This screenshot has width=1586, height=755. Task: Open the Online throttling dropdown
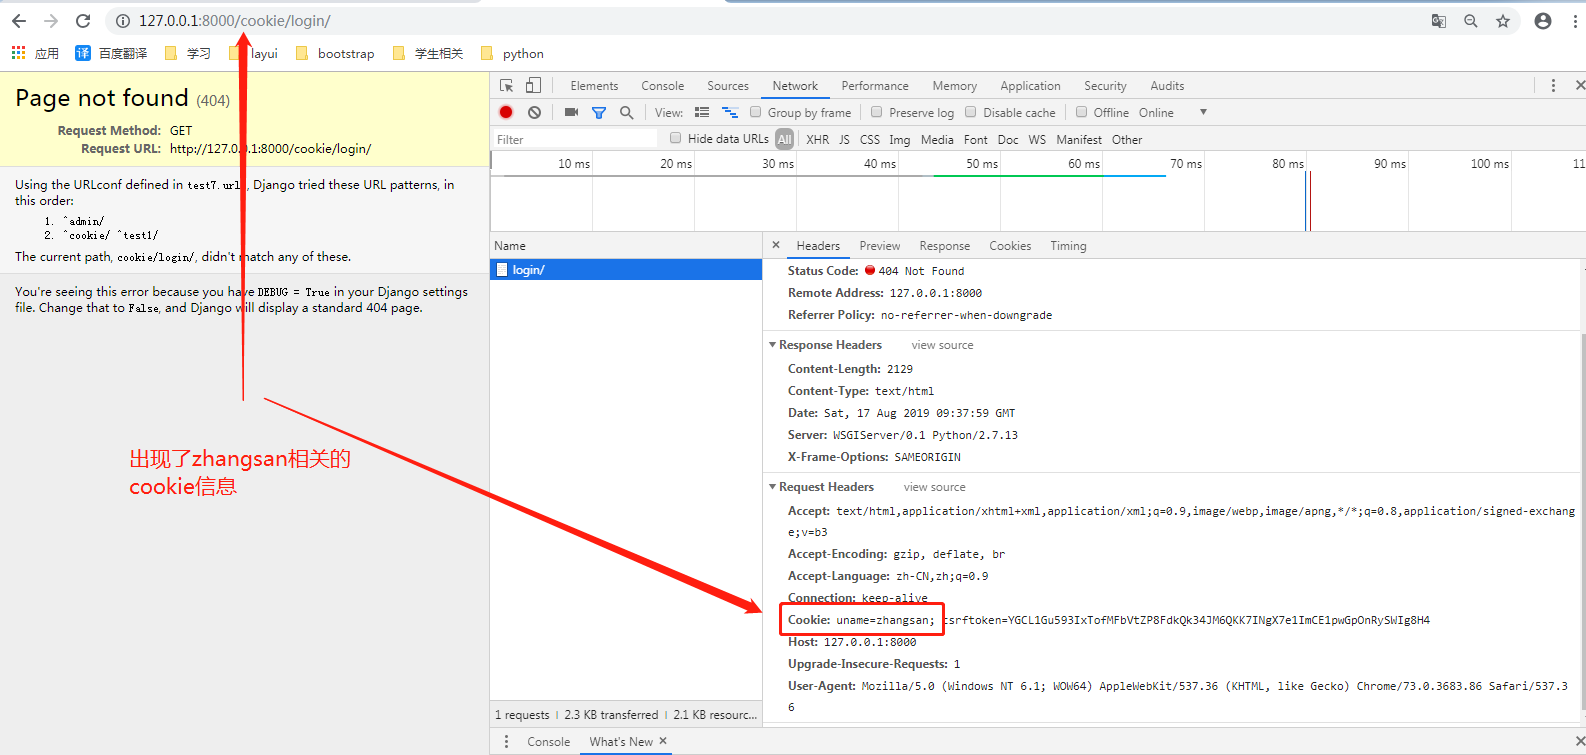1173,113
